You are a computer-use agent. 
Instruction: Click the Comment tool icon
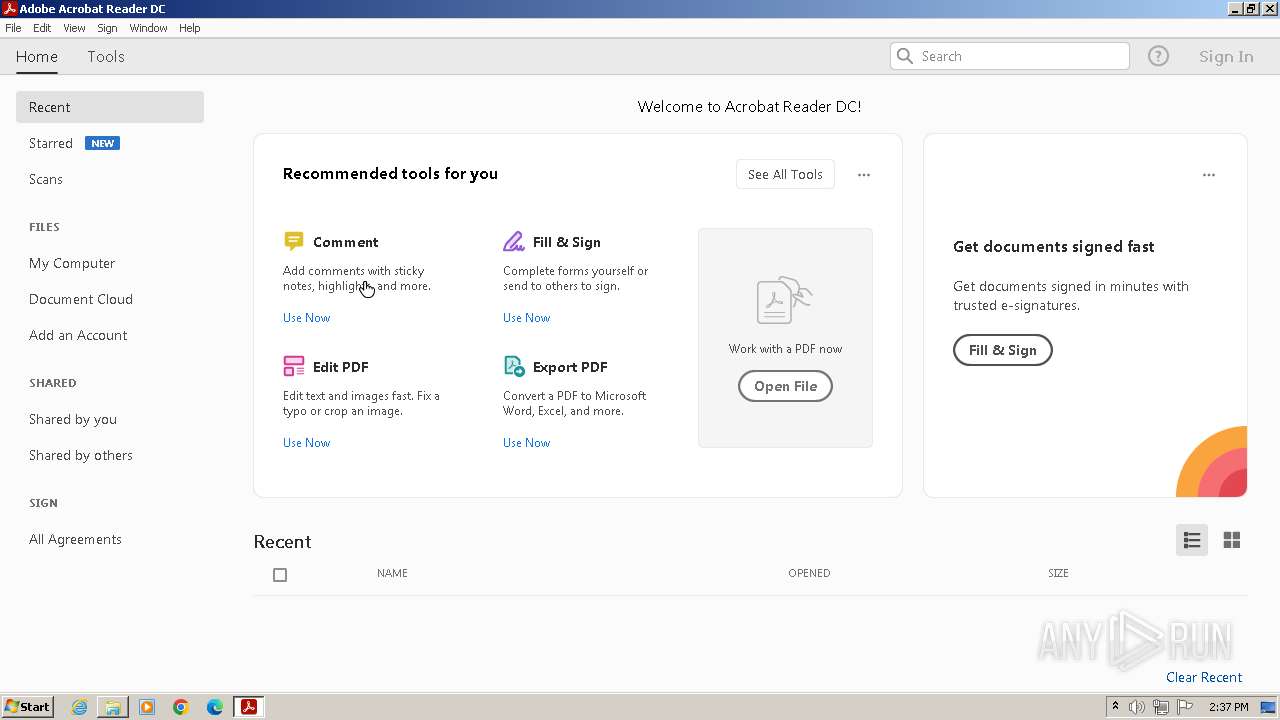293,241
